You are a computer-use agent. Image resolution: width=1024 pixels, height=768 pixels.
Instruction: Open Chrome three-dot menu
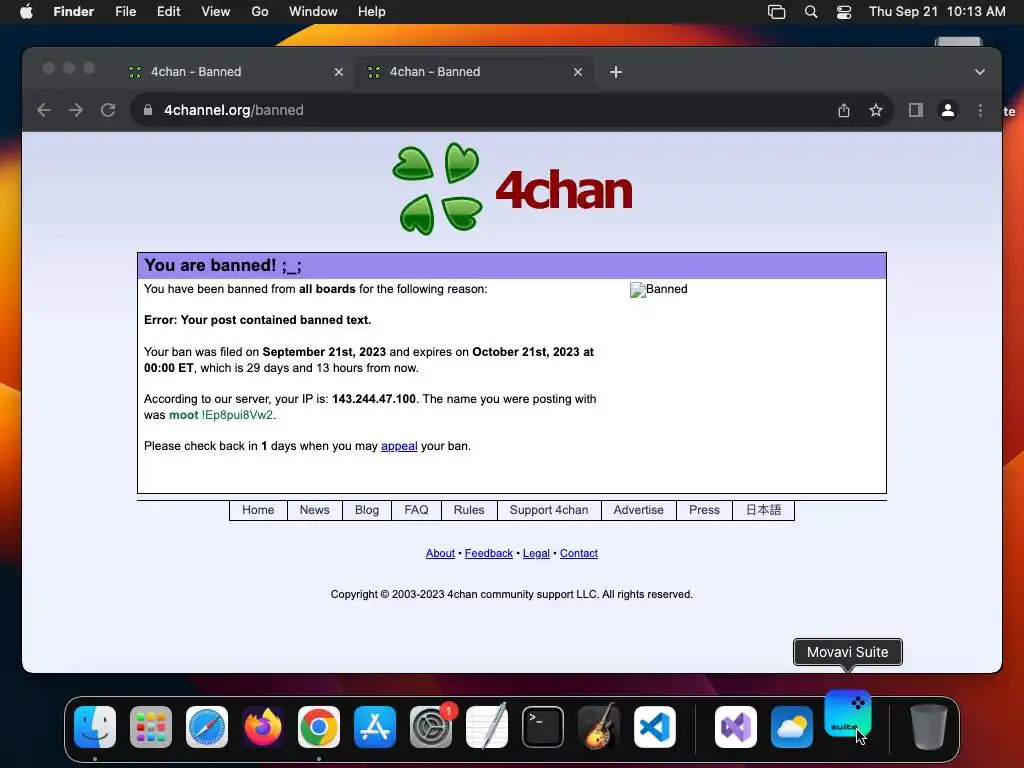980,110
